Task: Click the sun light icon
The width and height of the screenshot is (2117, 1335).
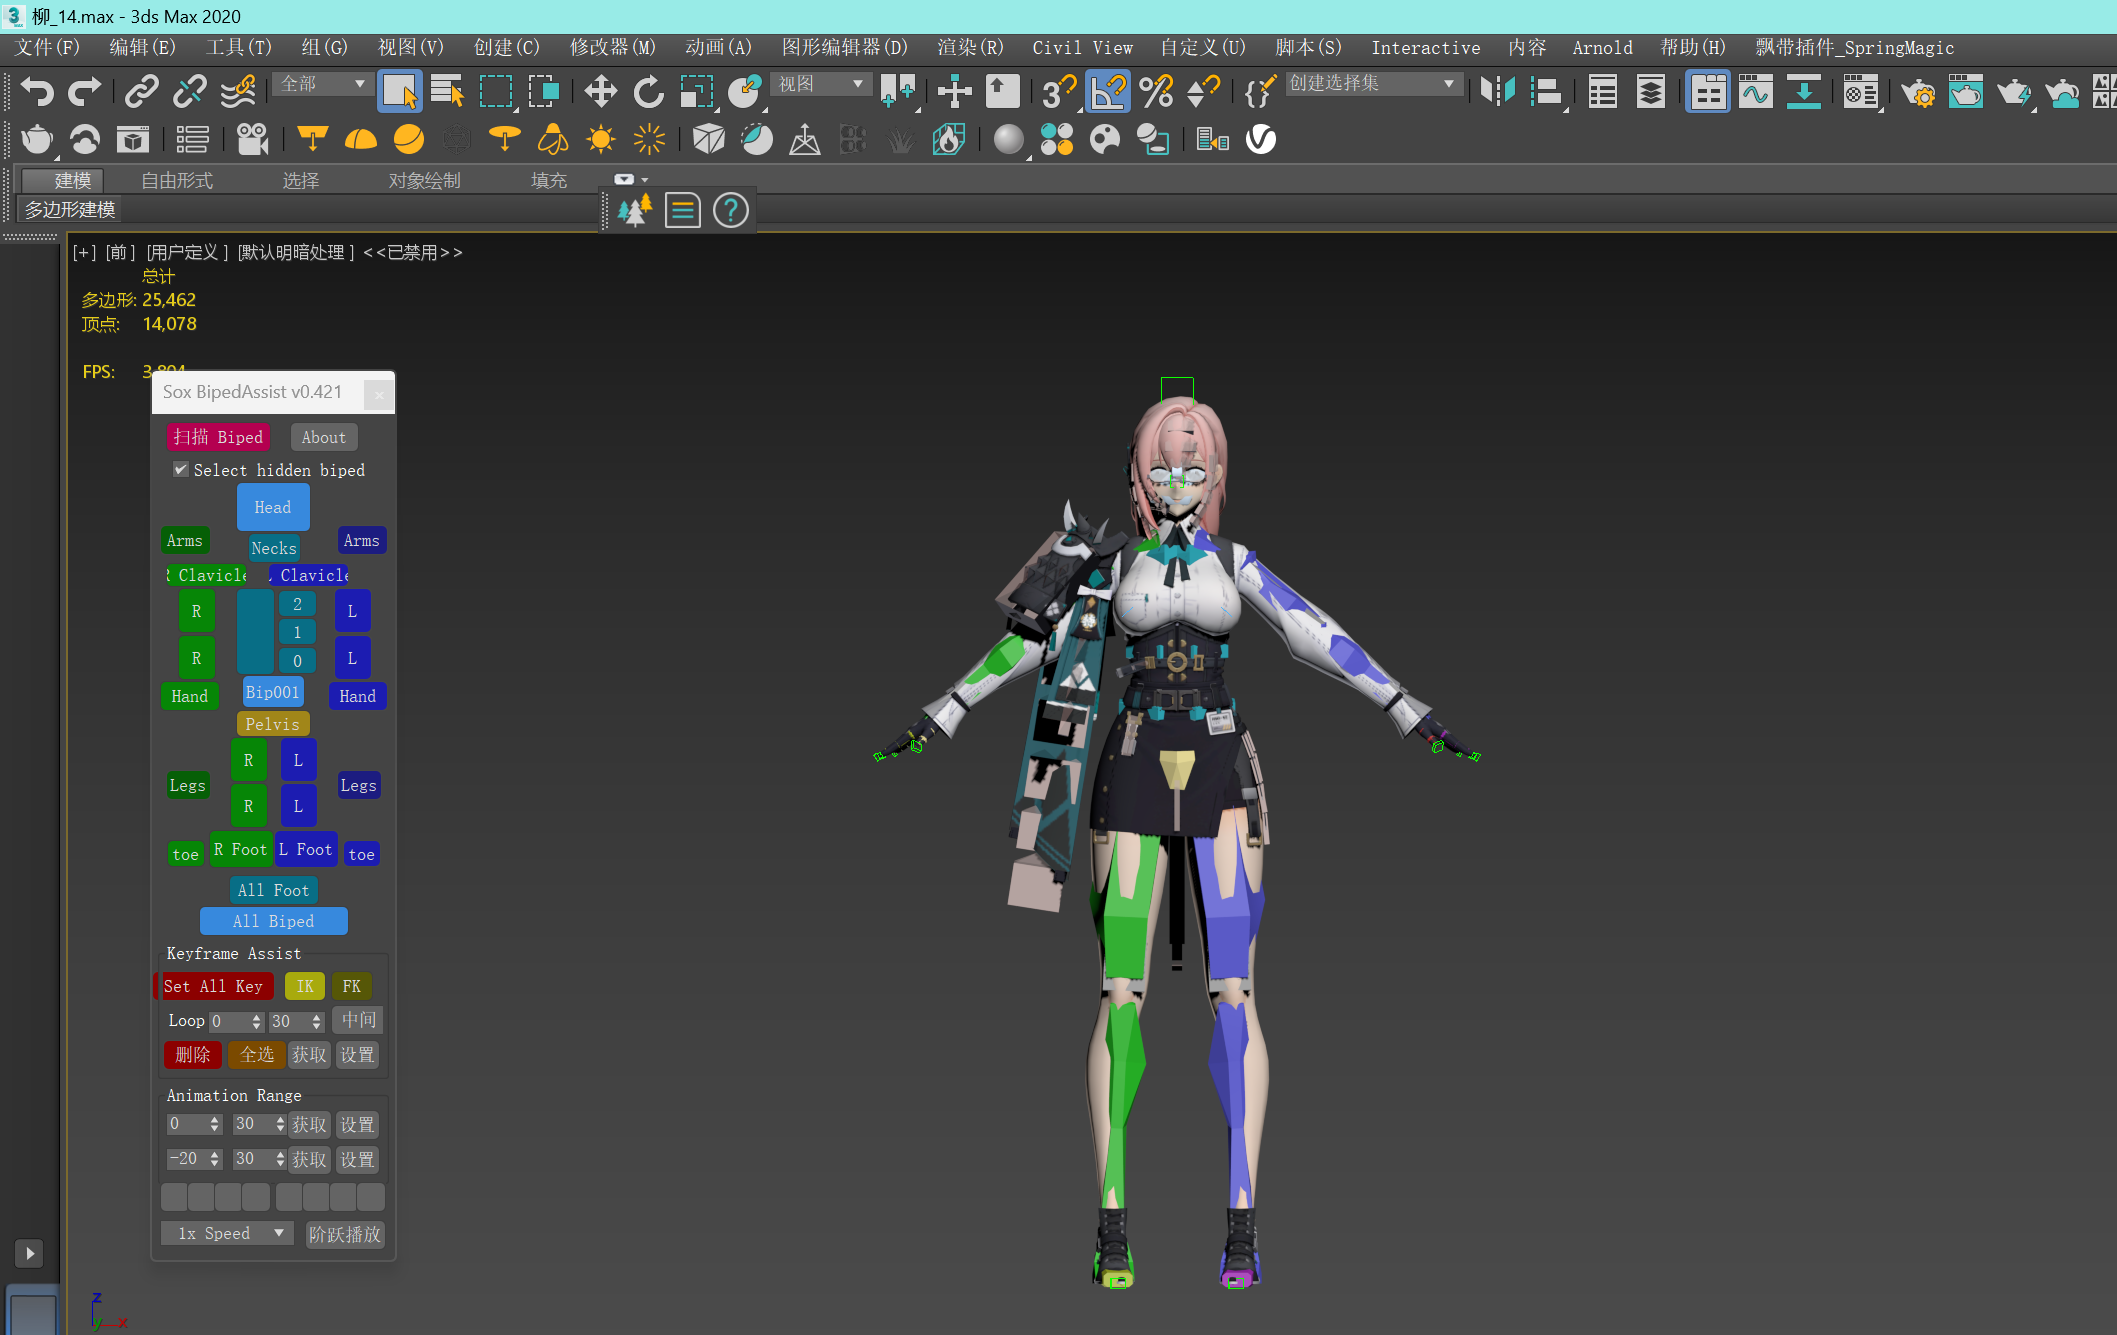Action: (x=600, y=139)
